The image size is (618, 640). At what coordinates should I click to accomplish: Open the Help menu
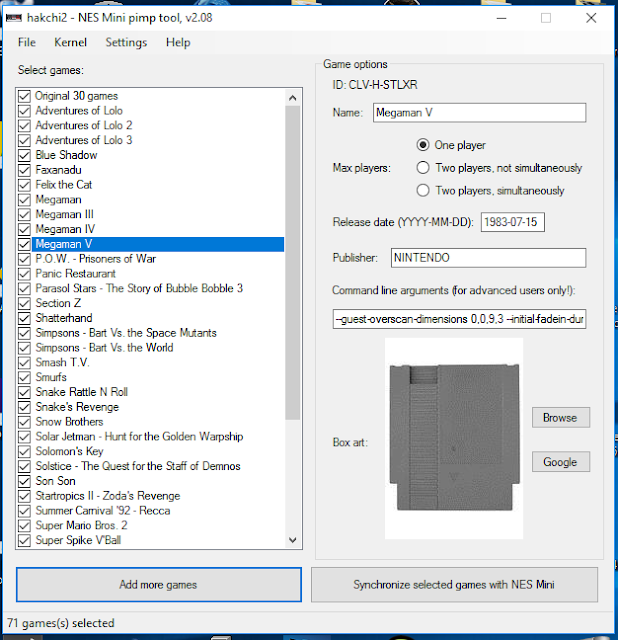[178, 43]
